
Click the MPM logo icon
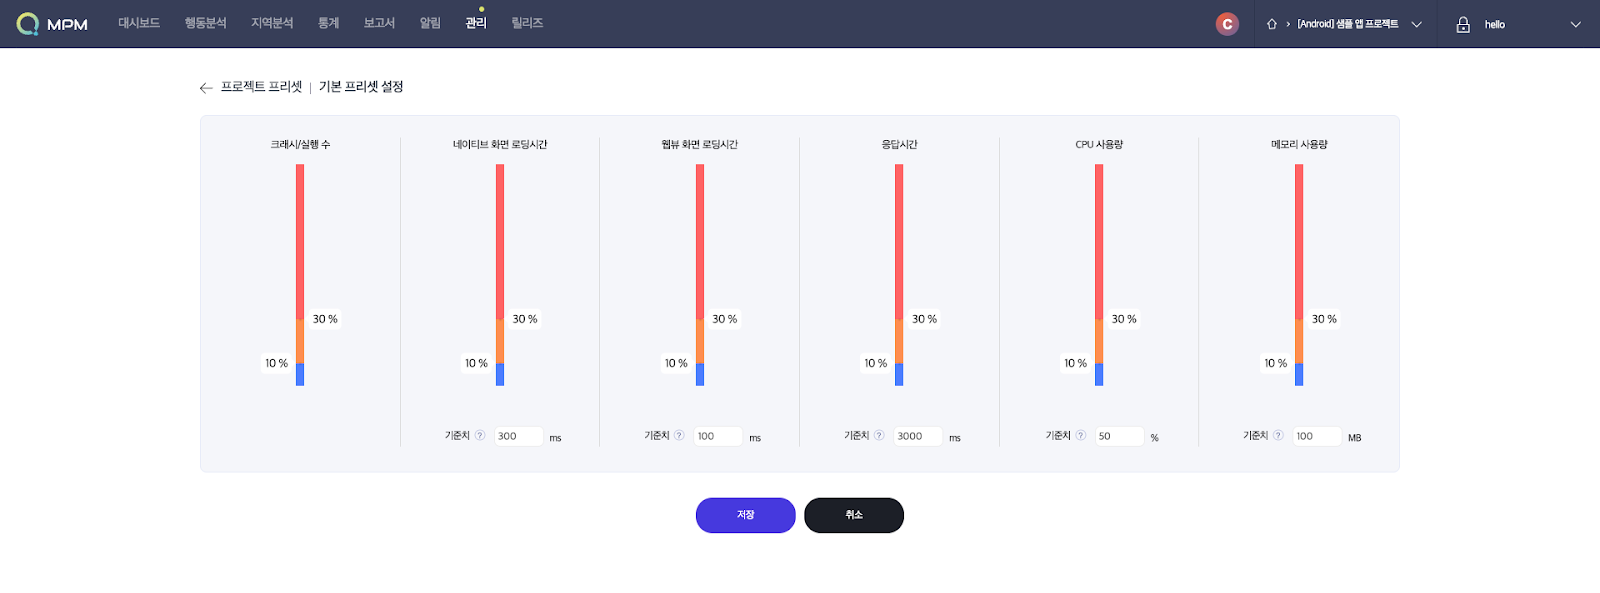tap(28, 24)
